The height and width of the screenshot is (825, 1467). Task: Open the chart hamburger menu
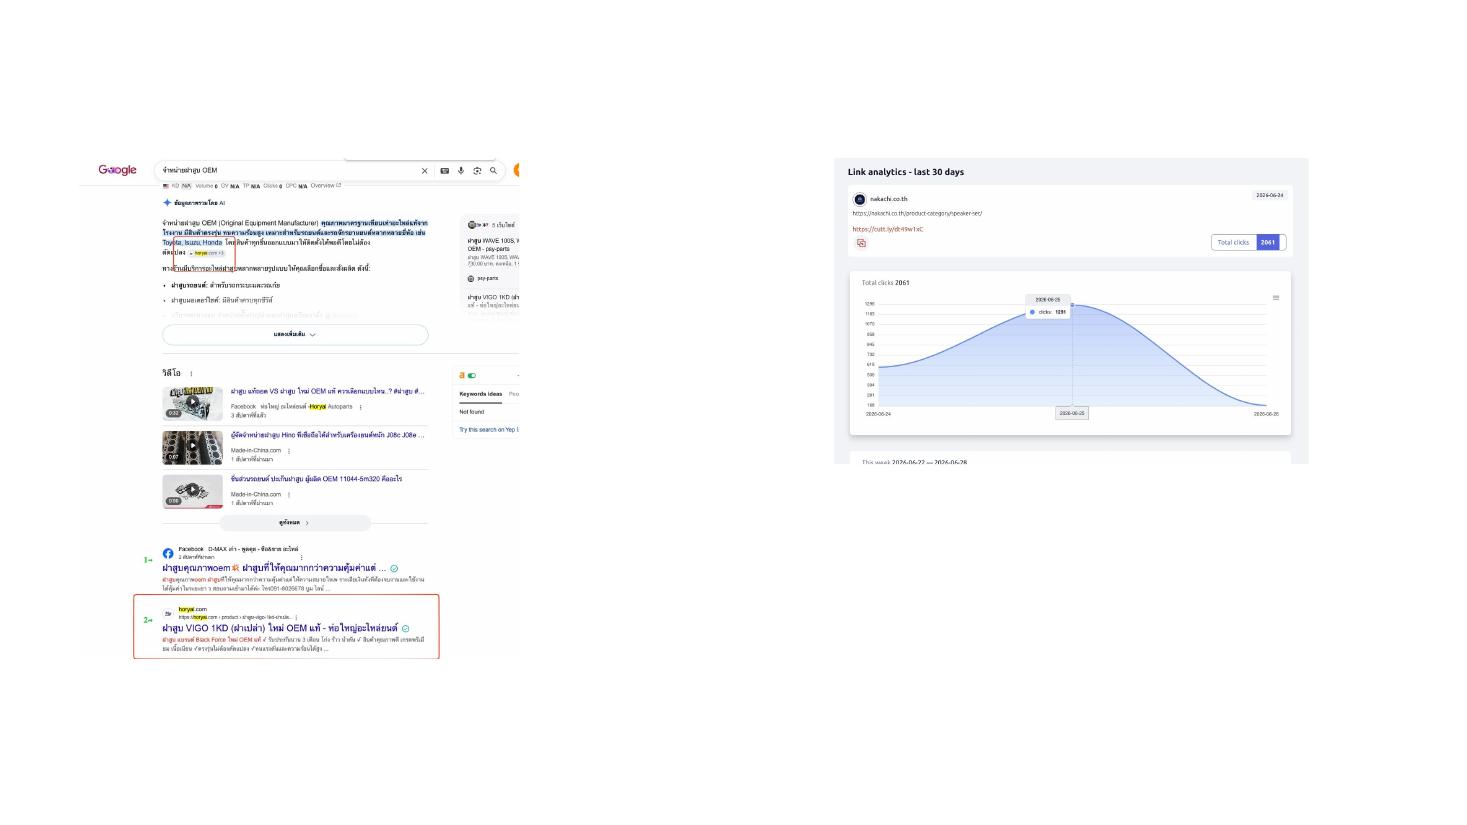coord(1276,298)
